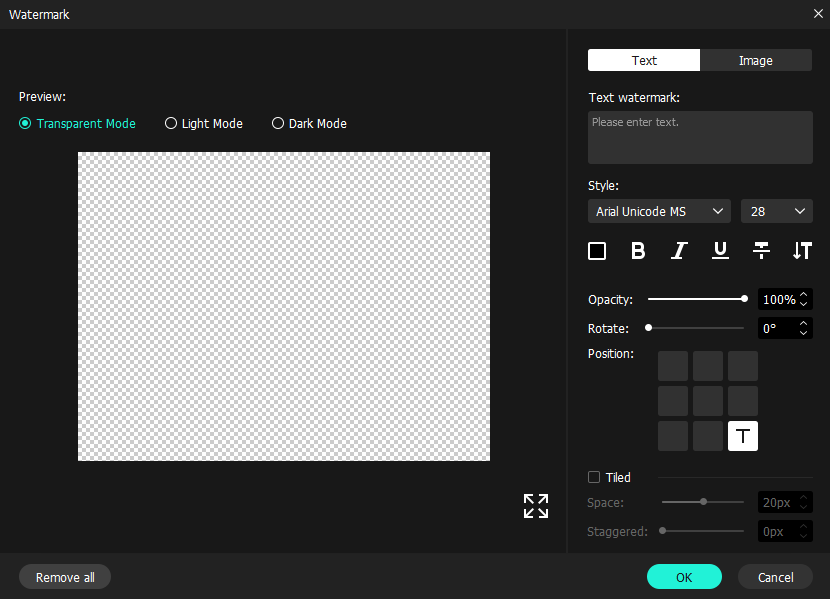
Task: Set watermark position to top-right
Action: [x=743, y=366]
